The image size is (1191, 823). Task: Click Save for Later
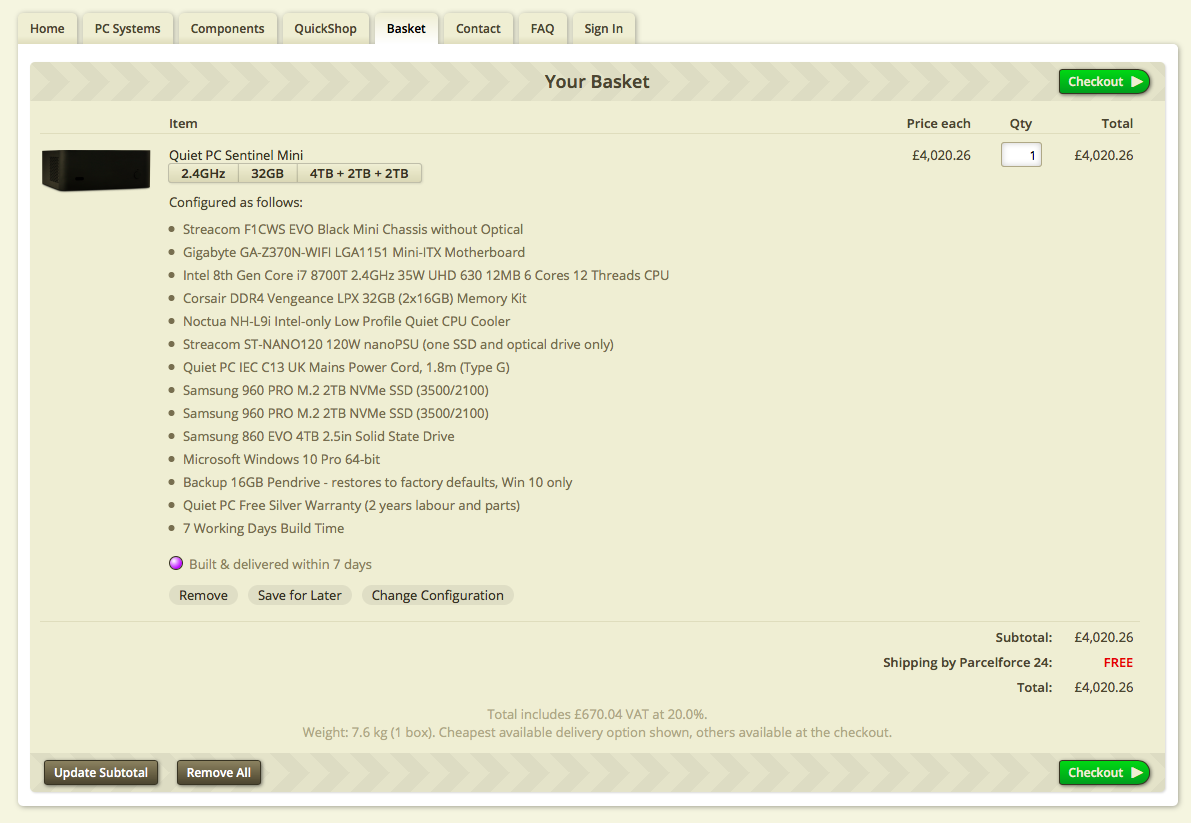click(300, 595)
